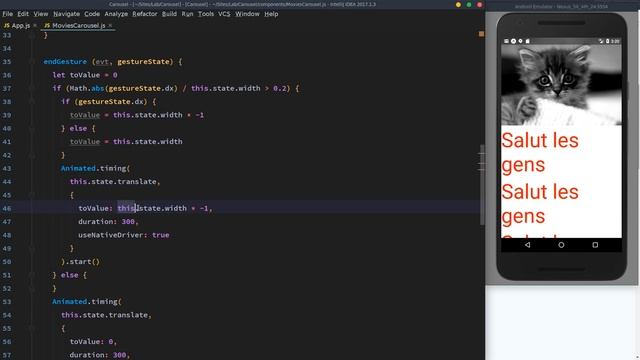
Task: Collapse the fold marker at line 37
Action: [x=32, y=88]
